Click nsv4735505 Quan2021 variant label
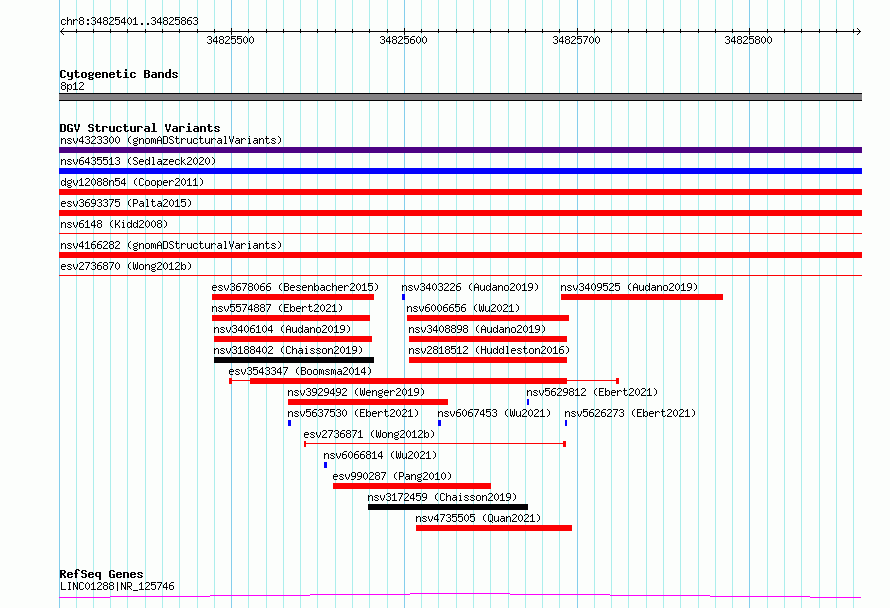 click(478, 518)
